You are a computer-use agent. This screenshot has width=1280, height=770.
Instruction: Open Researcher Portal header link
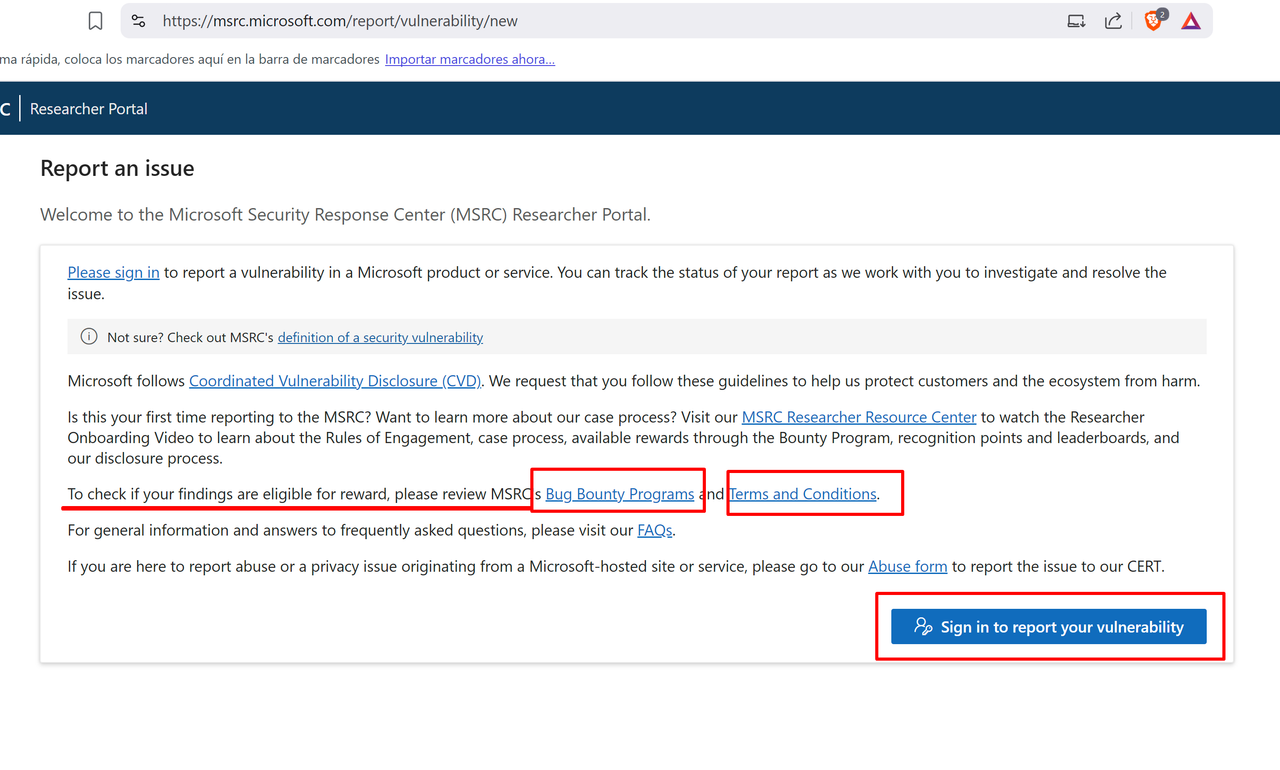tap(89, 109)
